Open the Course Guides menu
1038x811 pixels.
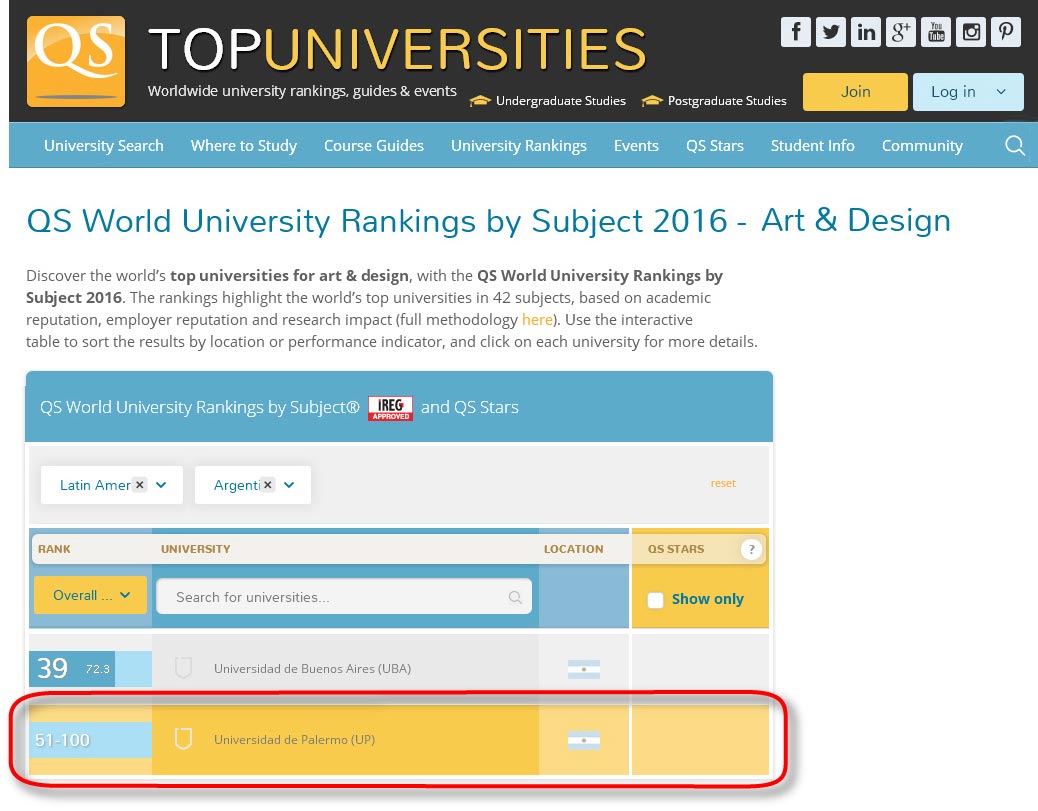tap(374, 146)
